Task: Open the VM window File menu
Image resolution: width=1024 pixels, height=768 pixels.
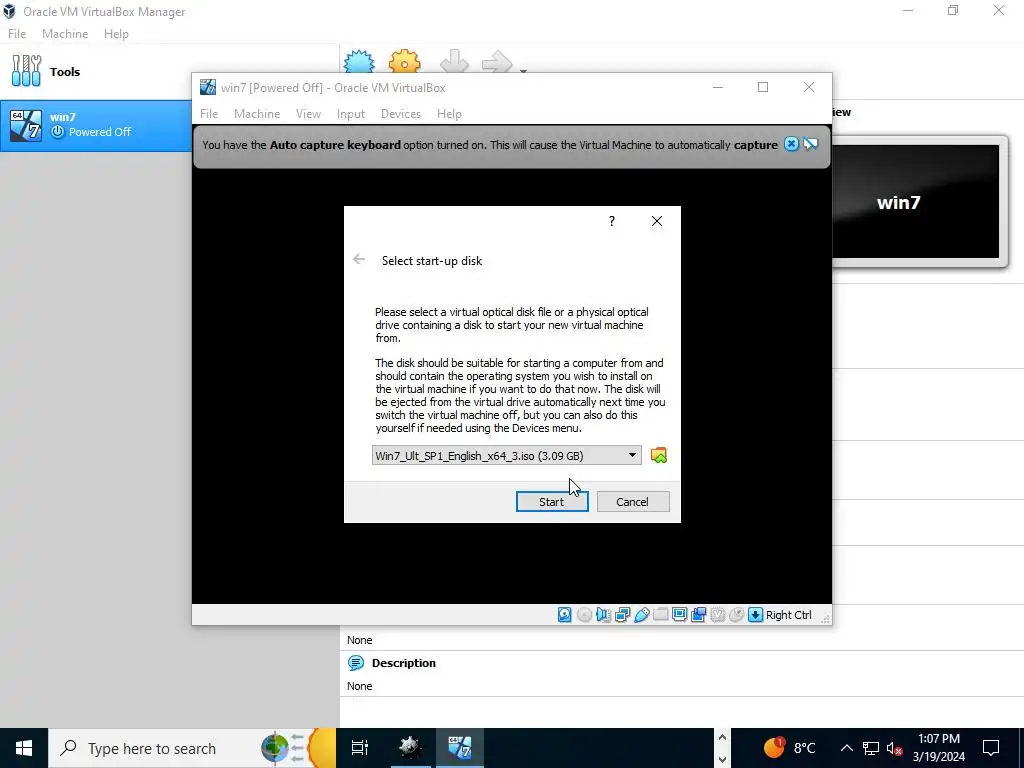Action: 209,114
